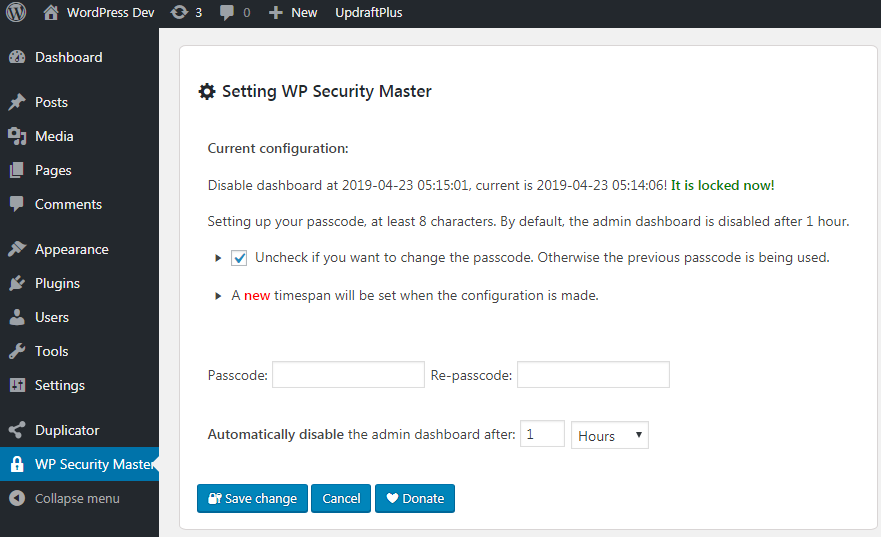Click the Cancel button
The image size is (881, 537).
341,498
